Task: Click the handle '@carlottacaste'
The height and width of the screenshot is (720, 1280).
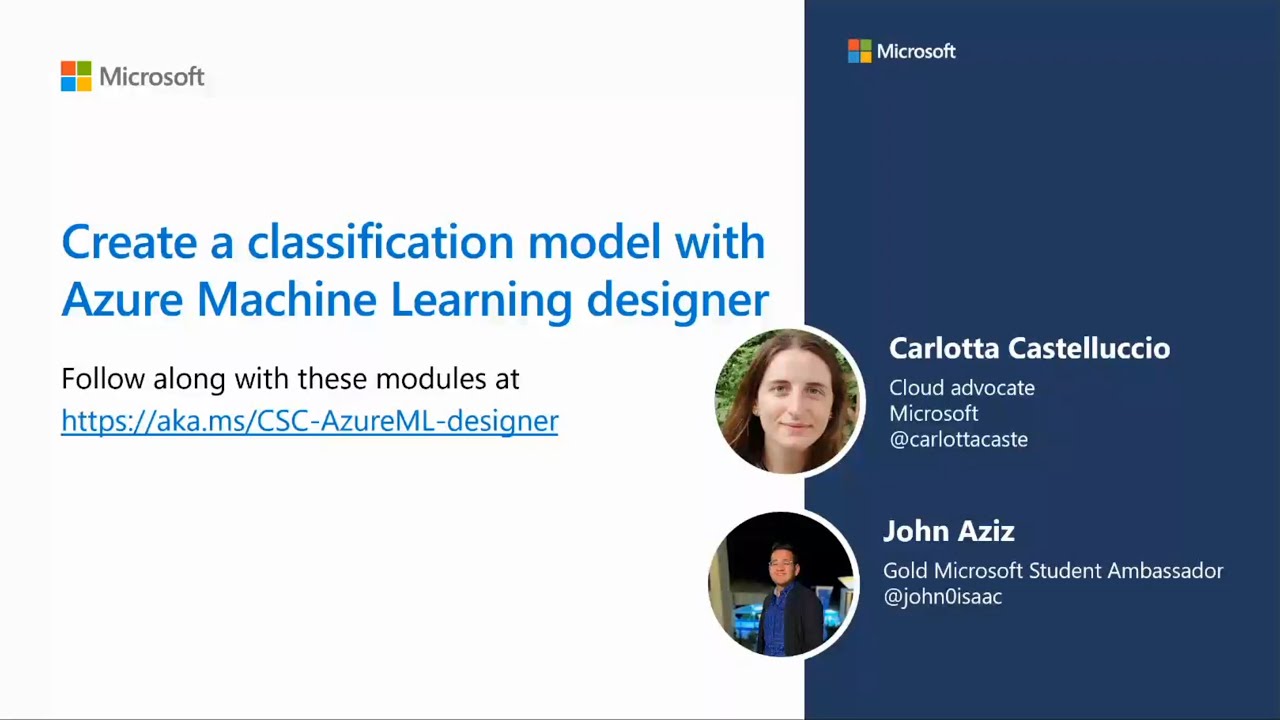Action: point(958,440)
